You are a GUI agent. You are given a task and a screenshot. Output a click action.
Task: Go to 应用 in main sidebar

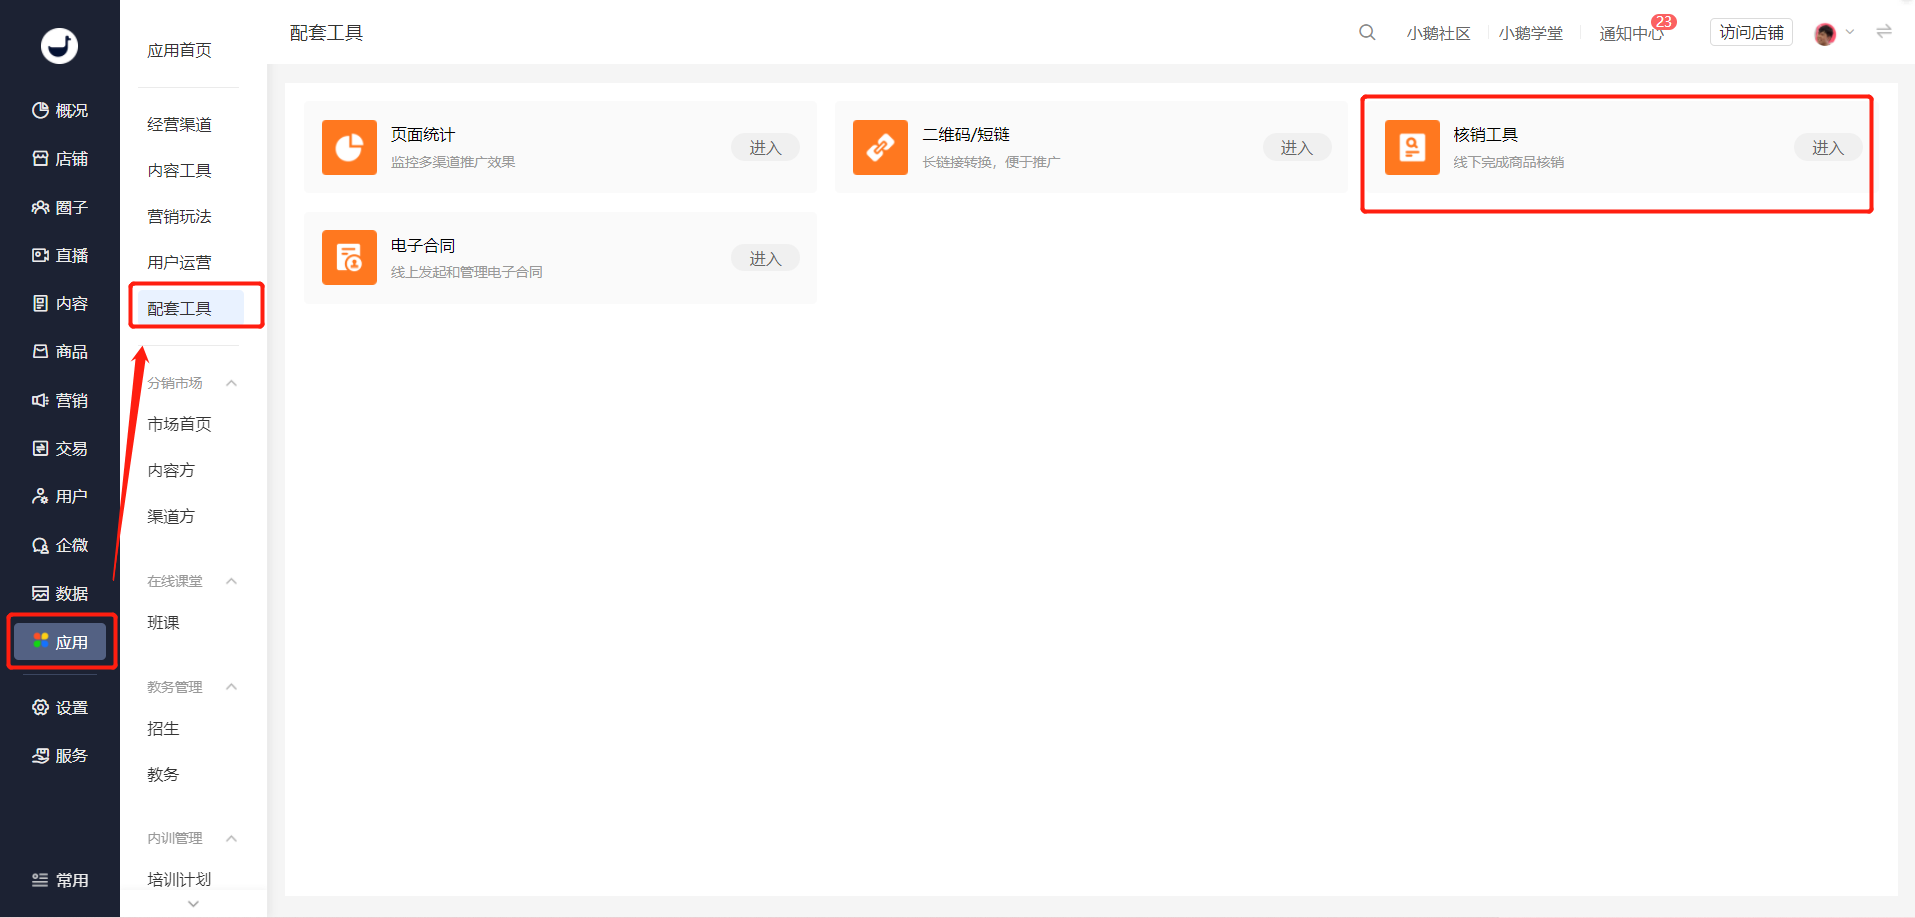(x=60, y=642)
